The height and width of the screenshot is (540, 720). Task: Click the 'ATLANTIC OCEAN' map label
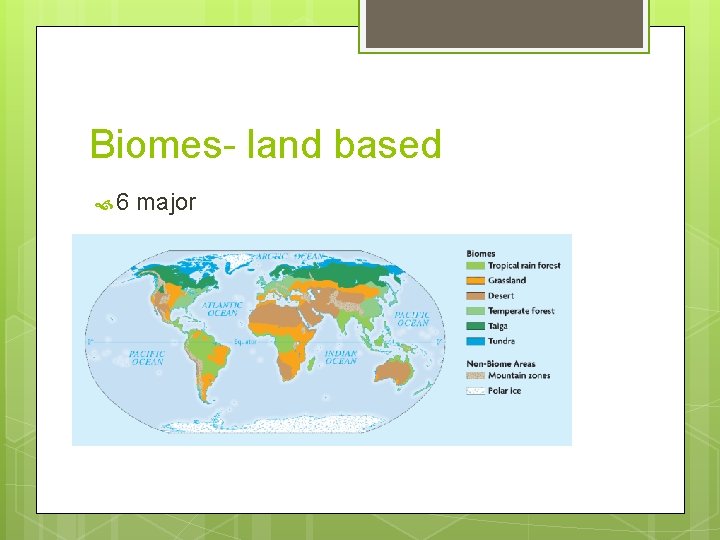tap(222, 309)
